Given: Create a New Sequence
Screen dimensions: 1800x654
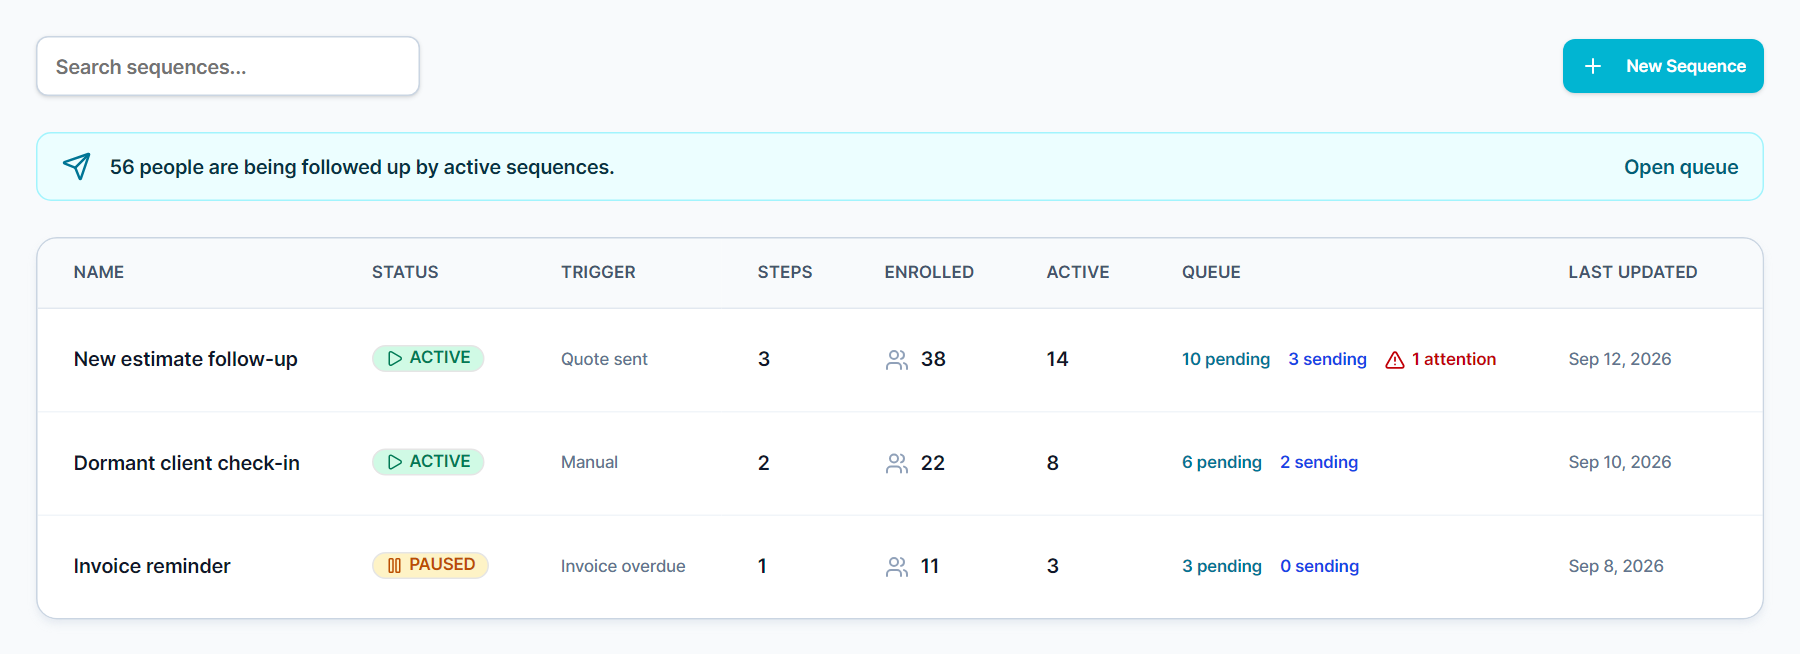Looking at the screenshot, I should pos(1663,66).
